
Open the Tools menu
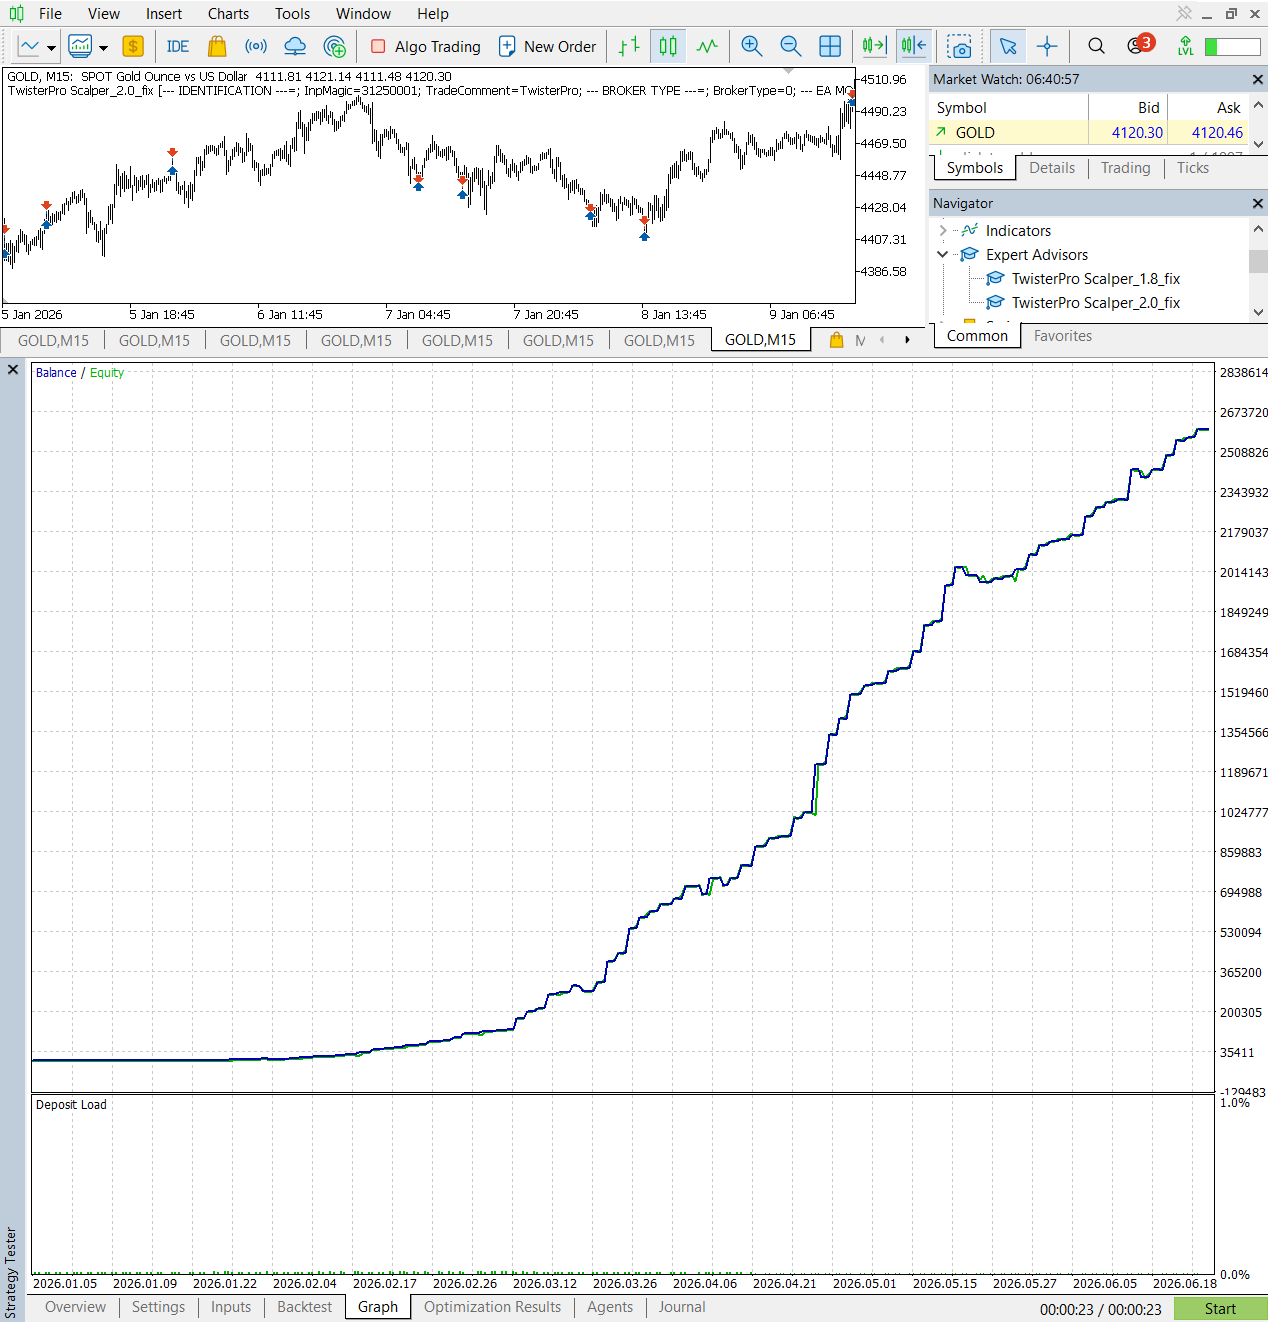click(293, 14)
